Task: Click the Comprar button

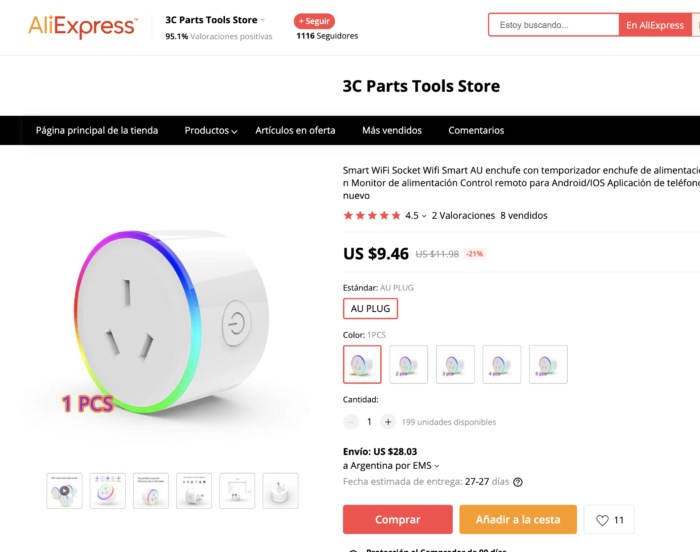Action: (x=397, y=519)
